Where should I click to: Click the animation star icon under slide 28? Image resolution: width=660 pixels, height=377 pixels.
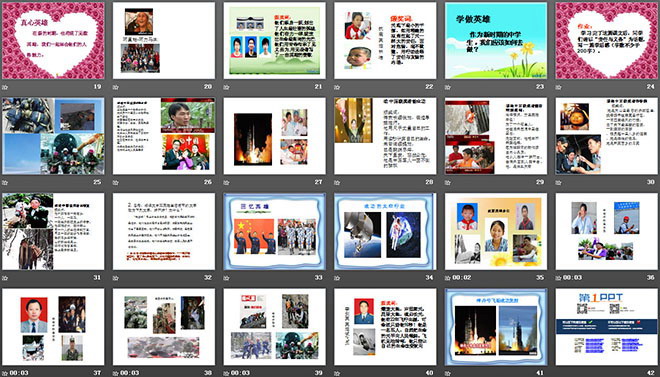coord(337,183)
